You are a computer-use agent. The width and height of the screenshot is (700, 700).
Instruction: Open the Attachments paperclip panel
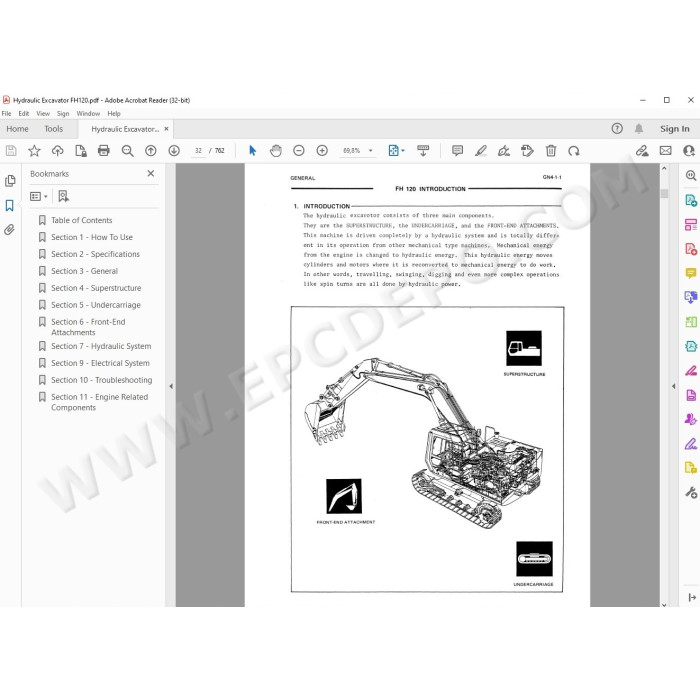tap(9, 230)
